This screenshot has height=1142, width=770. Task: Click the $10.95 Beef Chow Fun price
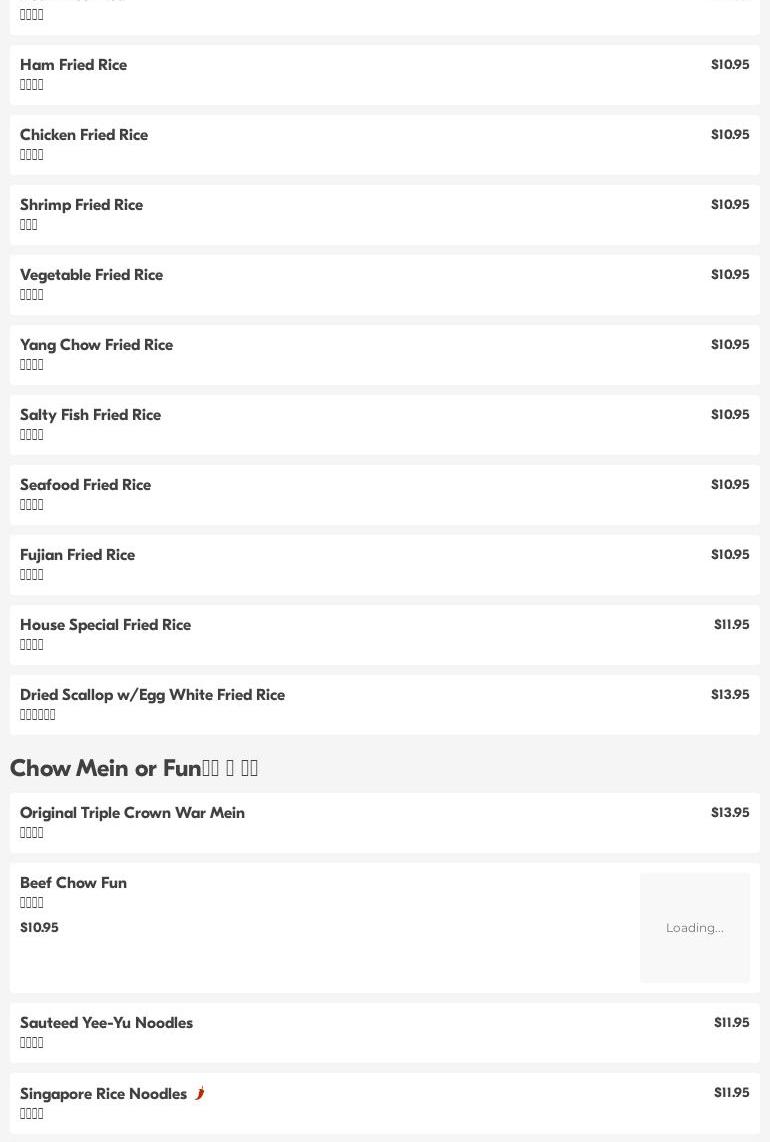tap(40, 927)
